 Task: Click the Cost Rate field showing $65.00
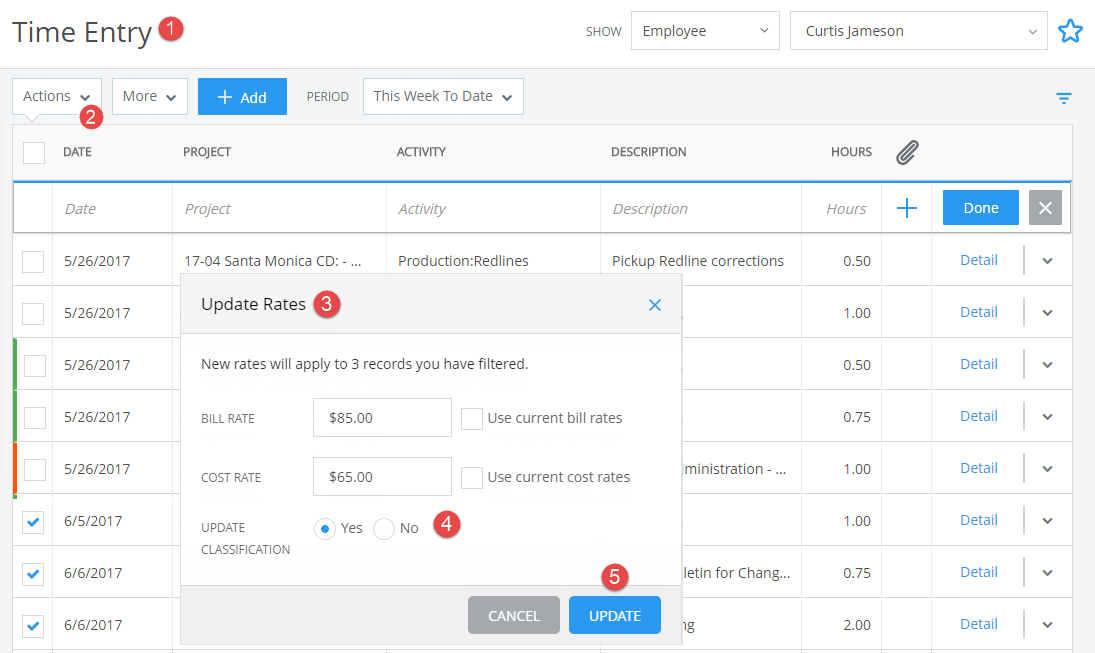pos(382,477)
